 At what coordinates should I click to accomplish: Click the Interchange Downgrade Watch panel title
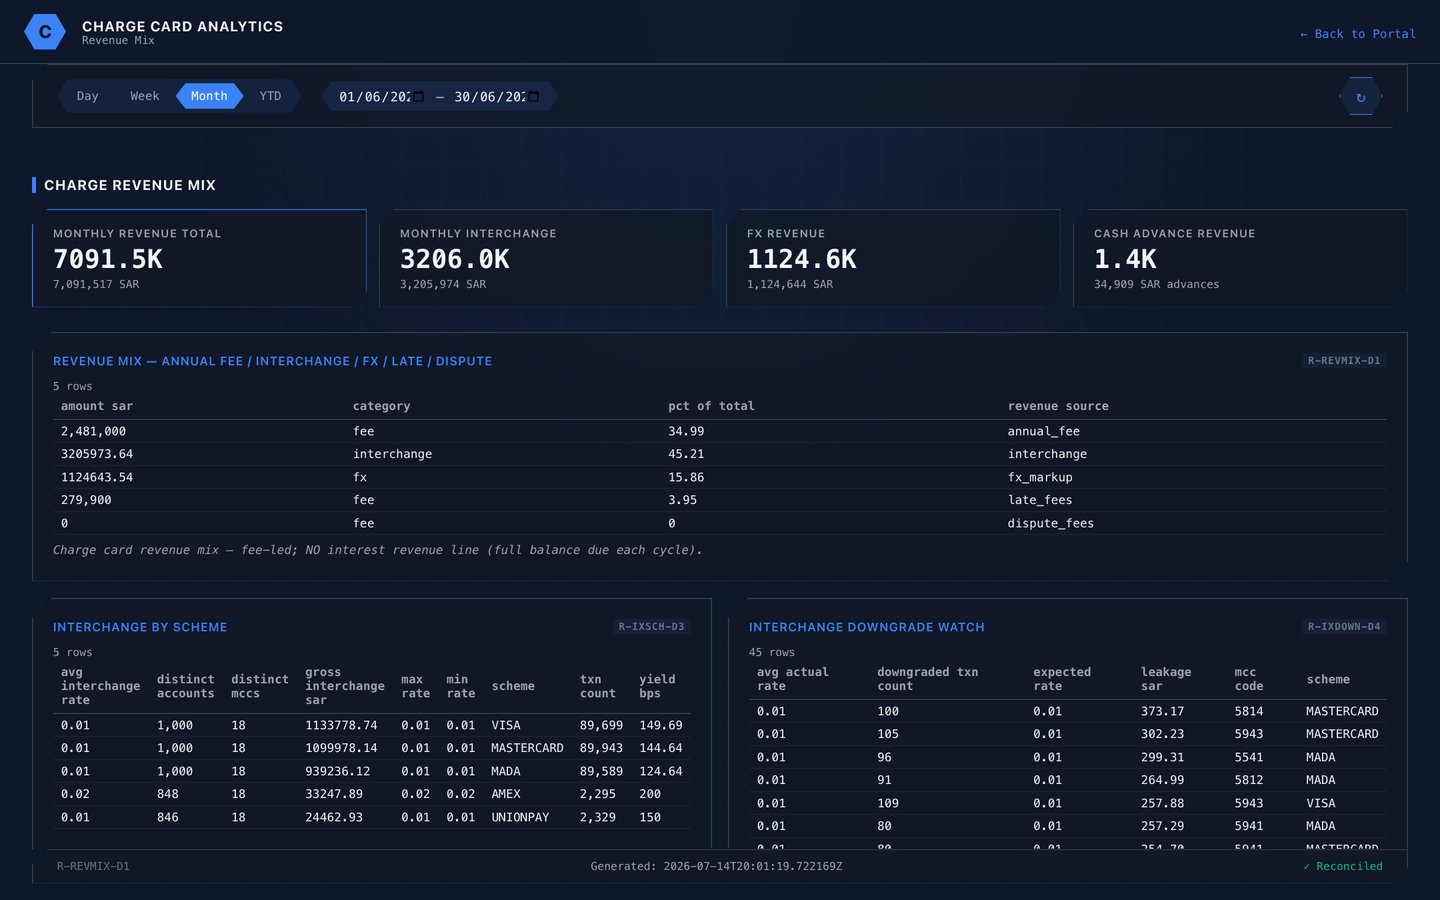click(x=867, y=627)
